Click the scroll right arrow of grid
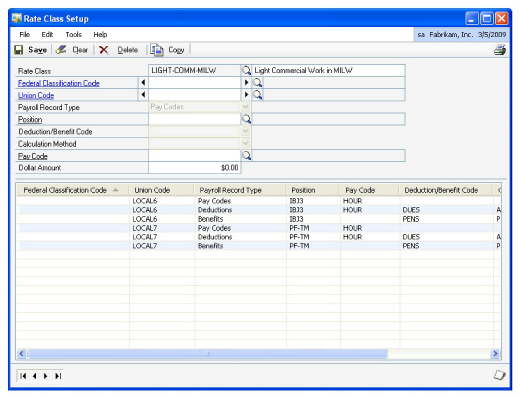Viewport: 520px width, 398px height. click(x=495, y=353)
